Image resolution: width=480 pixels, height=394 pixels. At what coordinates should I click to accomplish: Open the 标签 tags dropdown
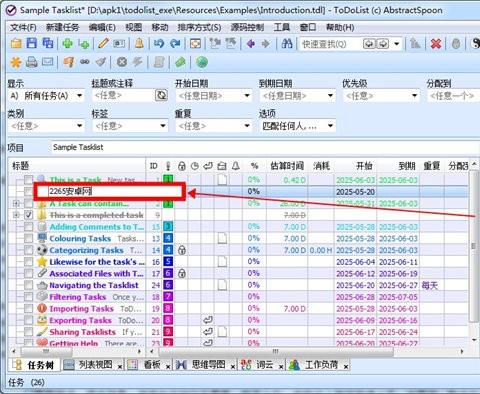163,126
